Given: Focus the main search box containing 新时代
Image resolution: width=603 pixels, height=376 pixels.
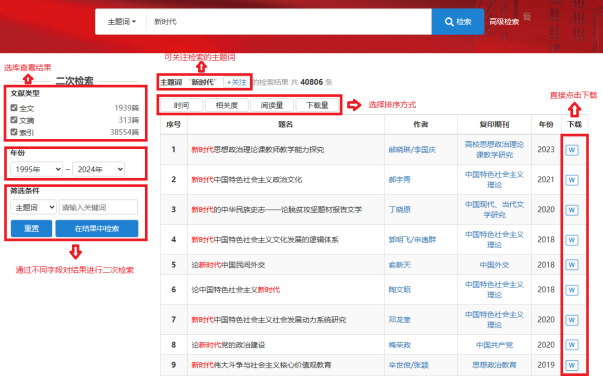Looking at the screenshot, I should [x=289, y=22].
